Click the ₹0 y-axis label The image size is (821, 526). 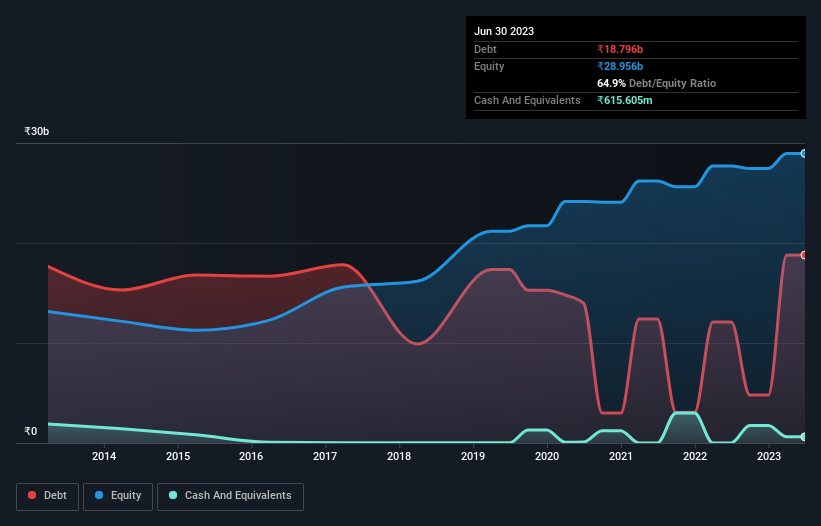click(31, 431)
